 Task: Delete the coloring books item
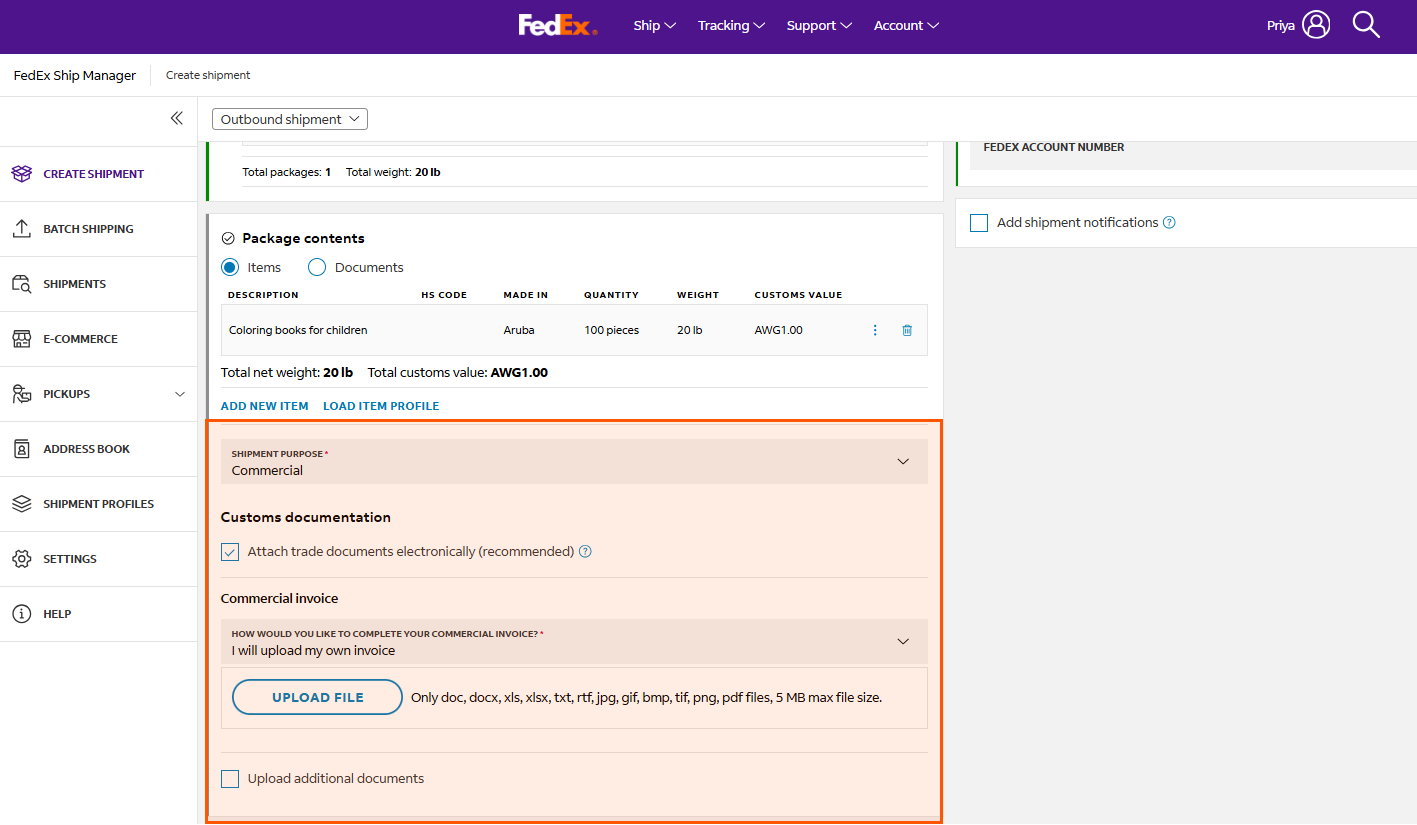(907, 330)
